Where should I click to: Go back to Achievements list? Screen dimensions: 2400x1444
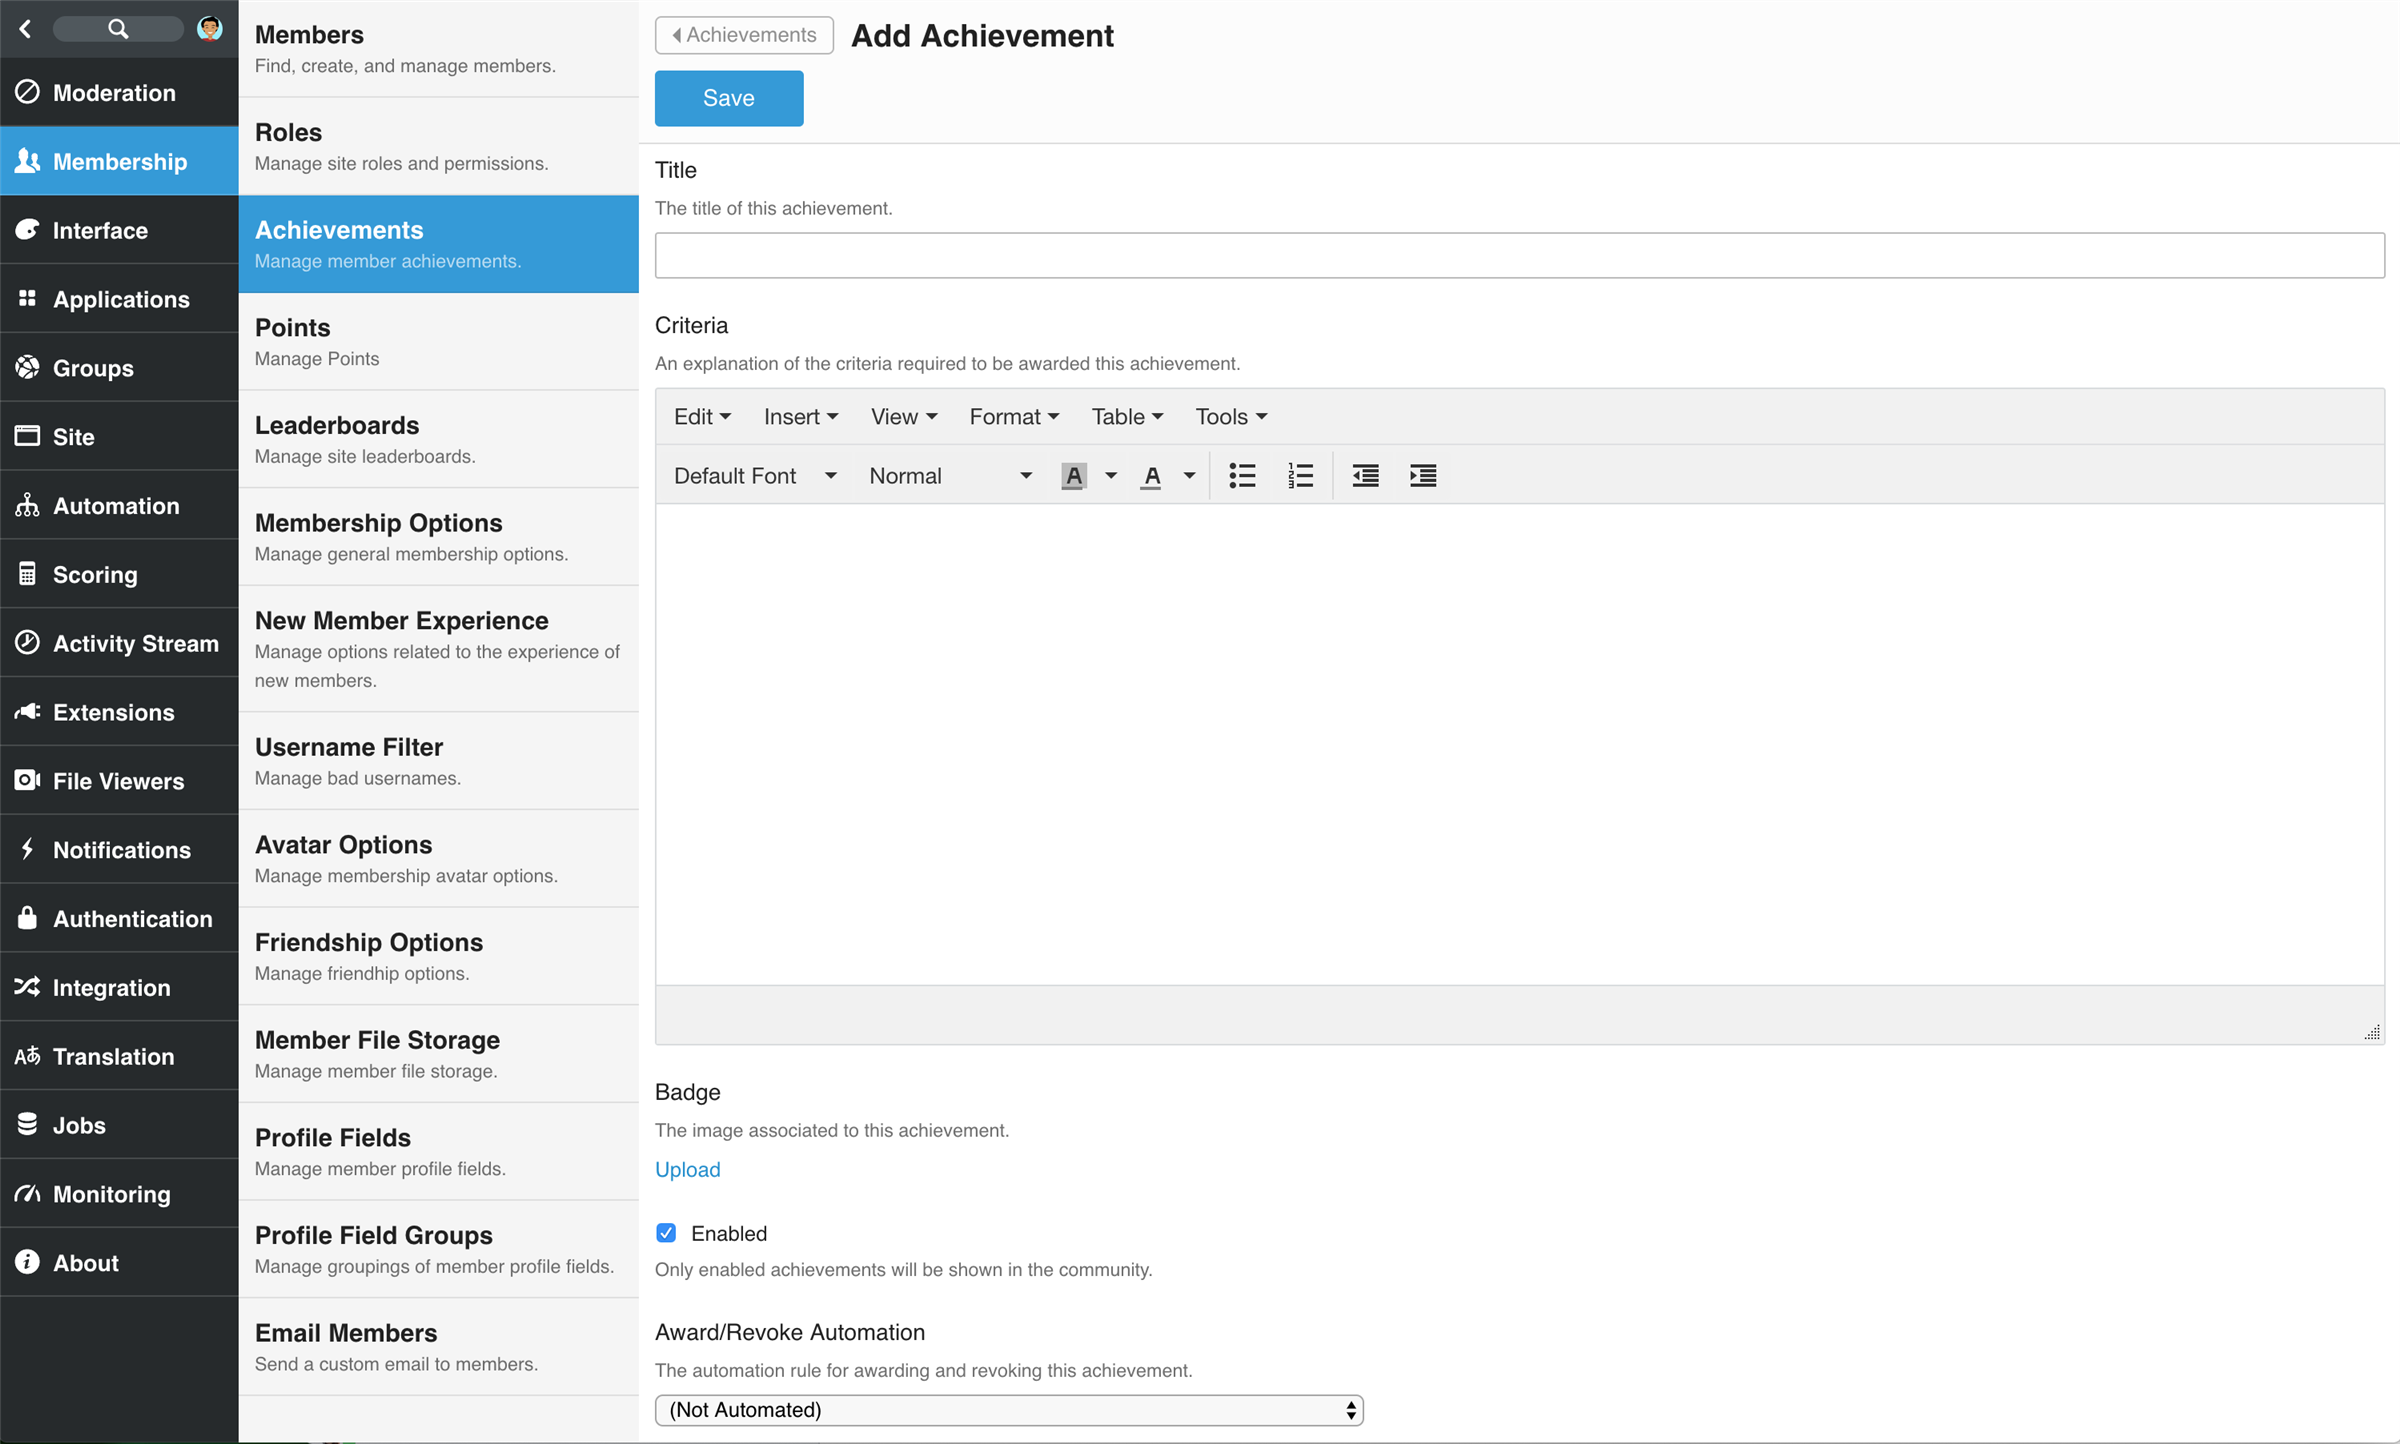(744, 35)
